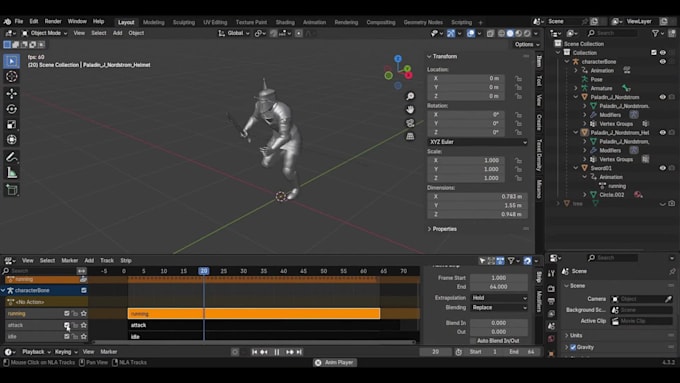Image resolution: width=680 pixels, height=383 pixels.
Task: Jump to the end frame
Action: tap(299, 352)
